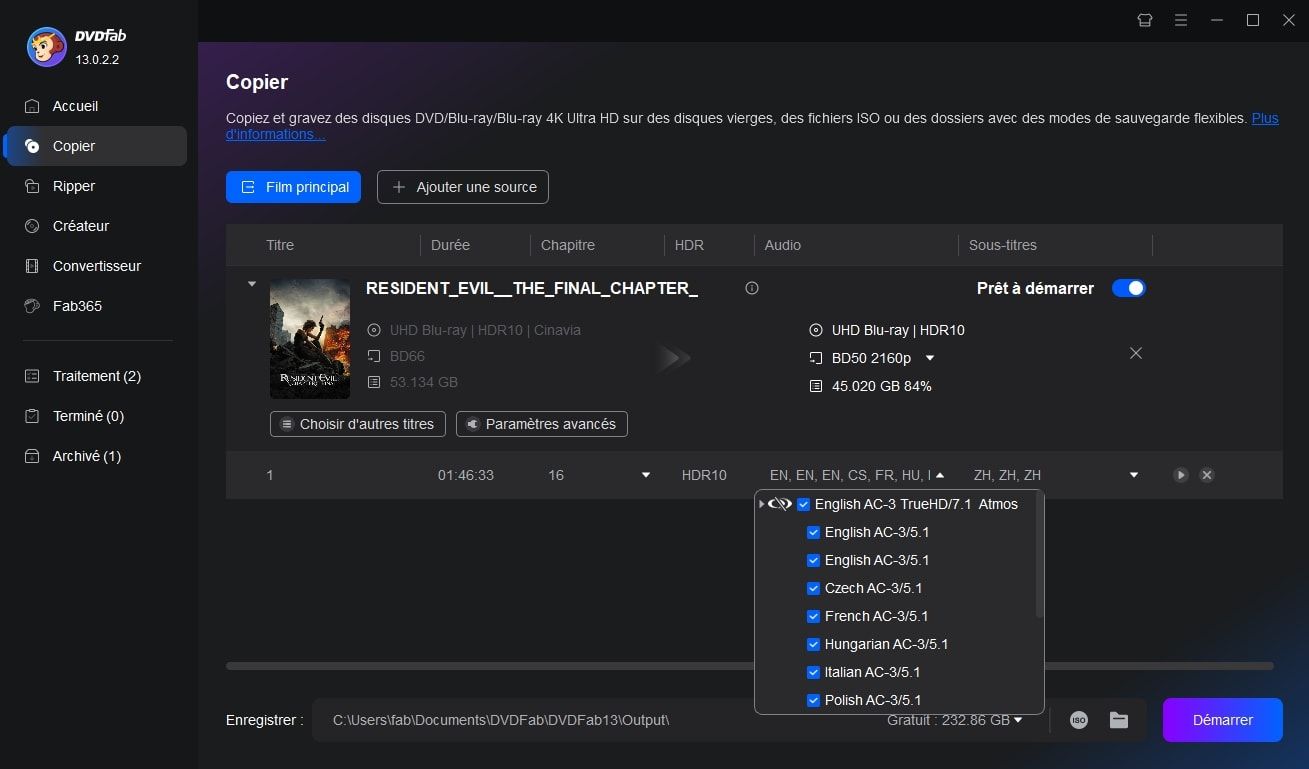Open the Créateur module
The height and width of the screenshot is (769, 1309).
pos(95,226)
